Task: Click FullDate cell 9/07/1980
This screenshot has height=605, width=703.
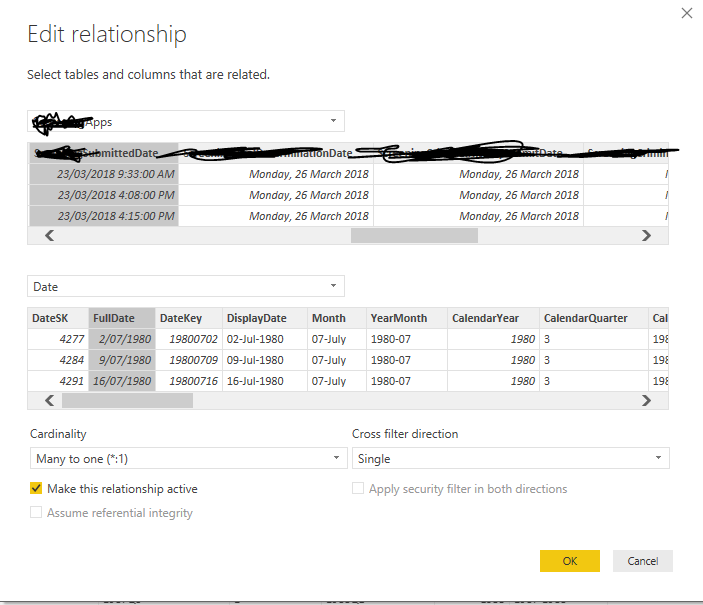Action: pos(122,360)
